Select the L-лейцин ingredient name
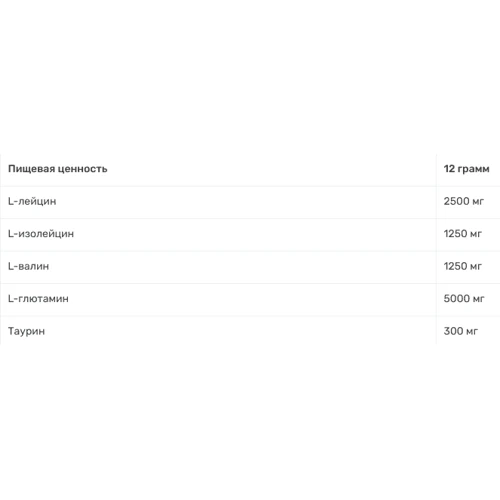This screenshot has width=500, height=500. 32,201
